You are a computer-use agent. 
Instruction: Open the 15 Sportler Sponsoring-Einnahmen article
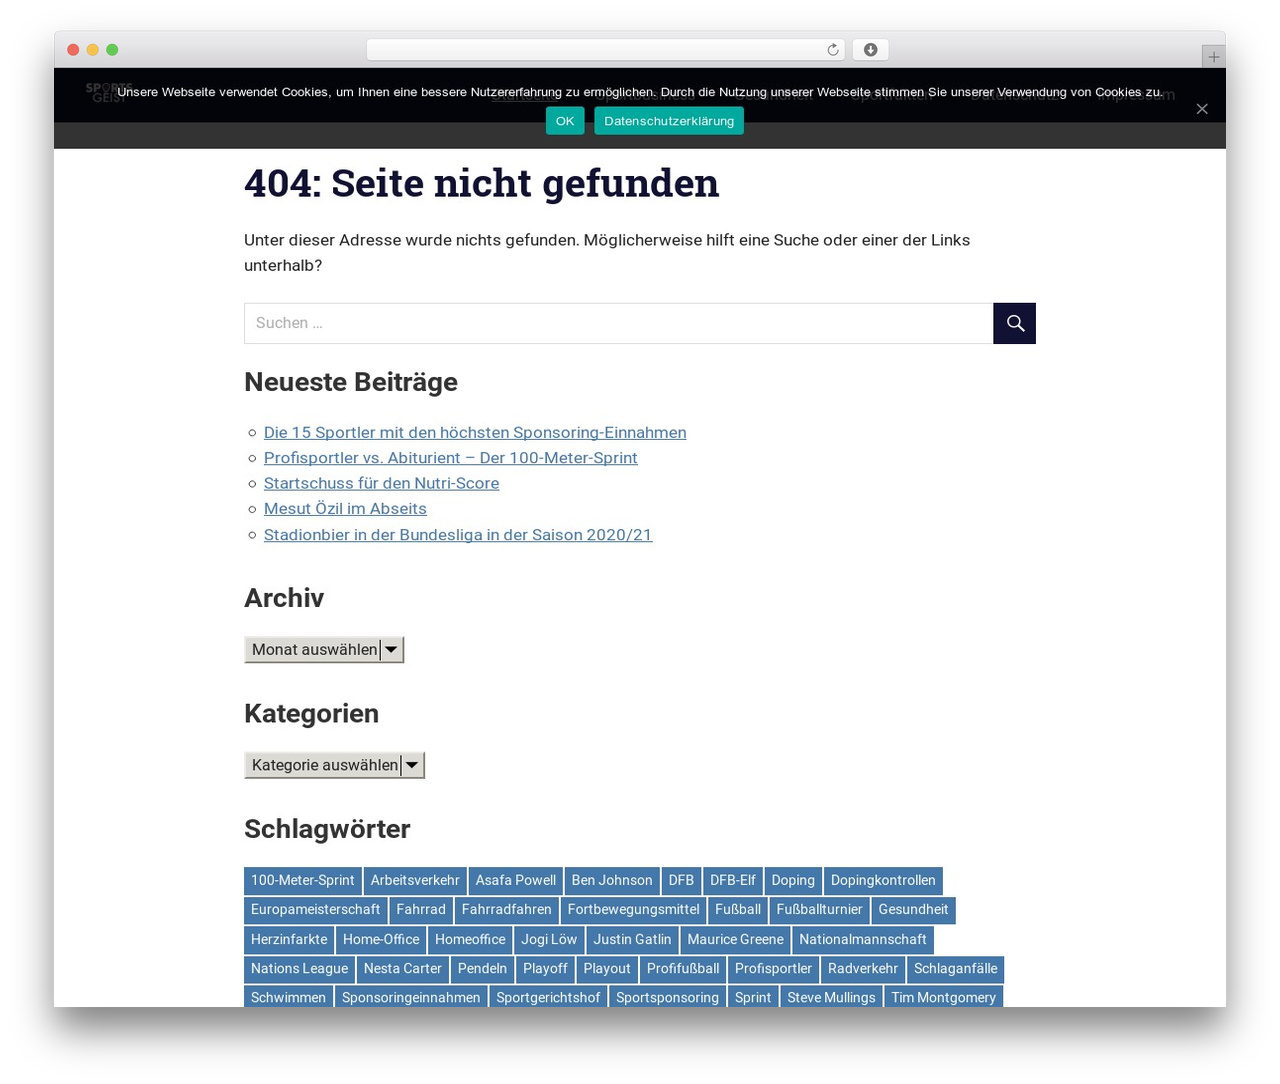click(x=475, y=432)
